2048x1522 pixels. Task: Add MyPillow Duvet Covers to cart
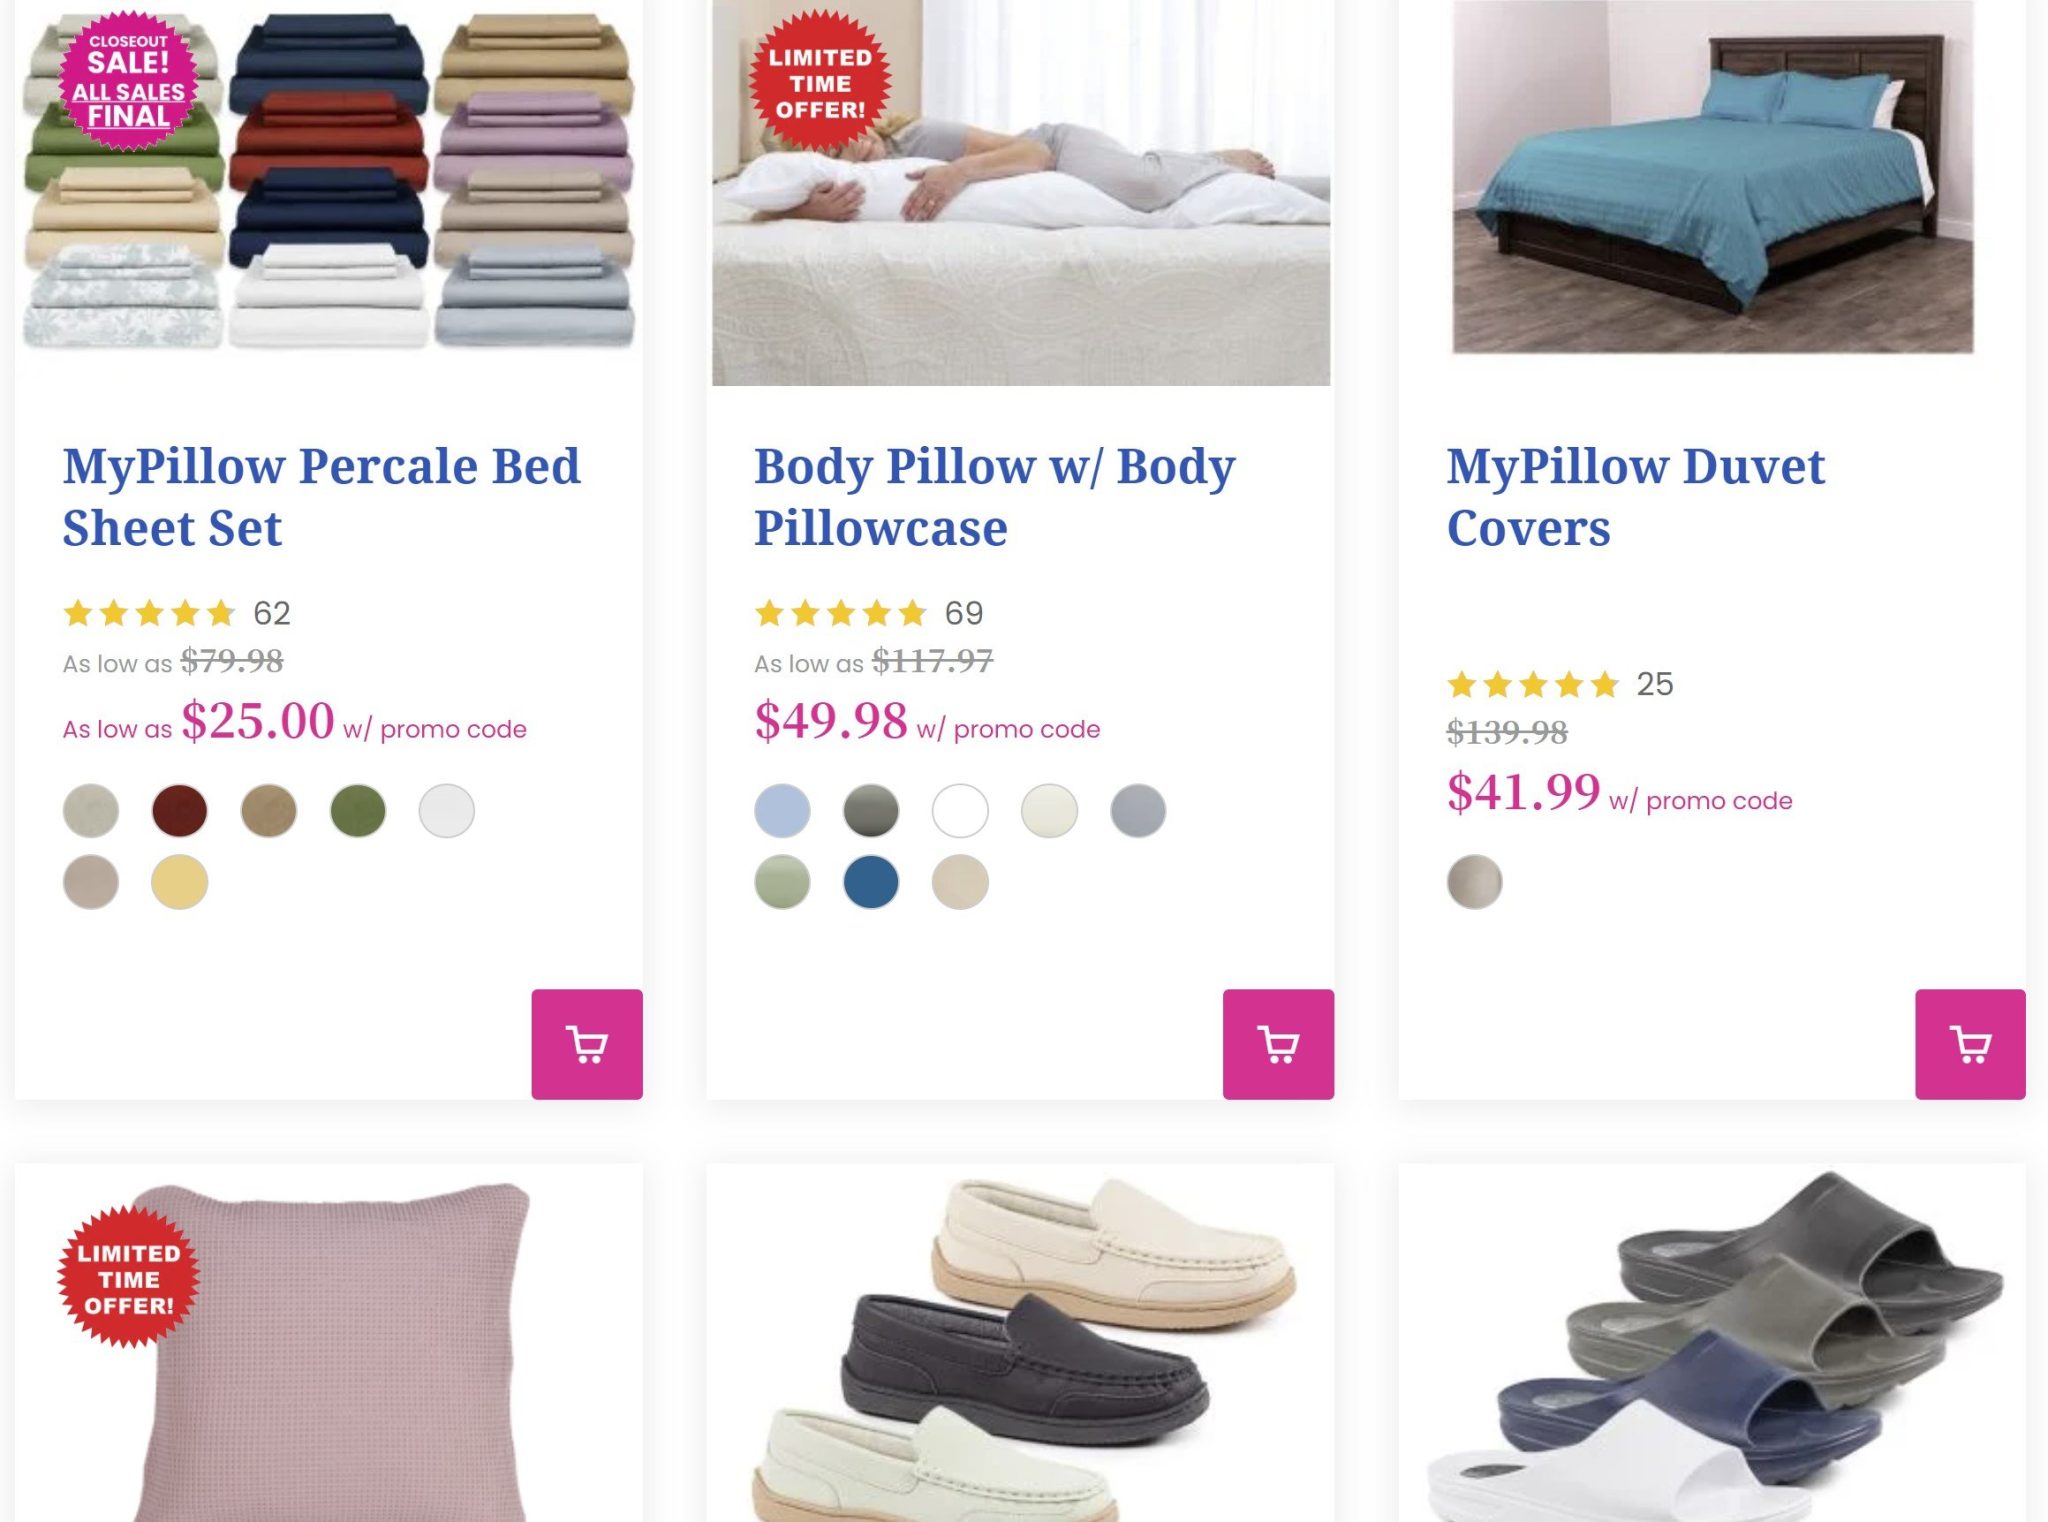point(1970,1044)
